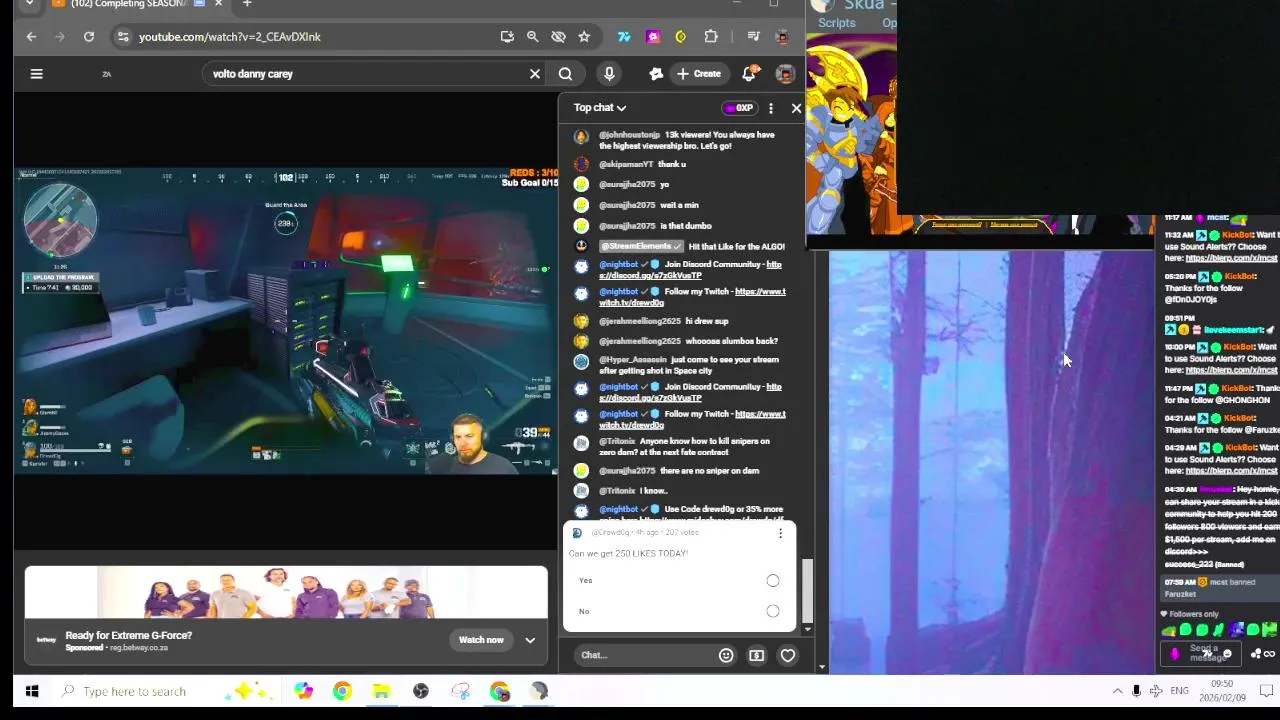Bookmark this page with the star

(584, 37)
